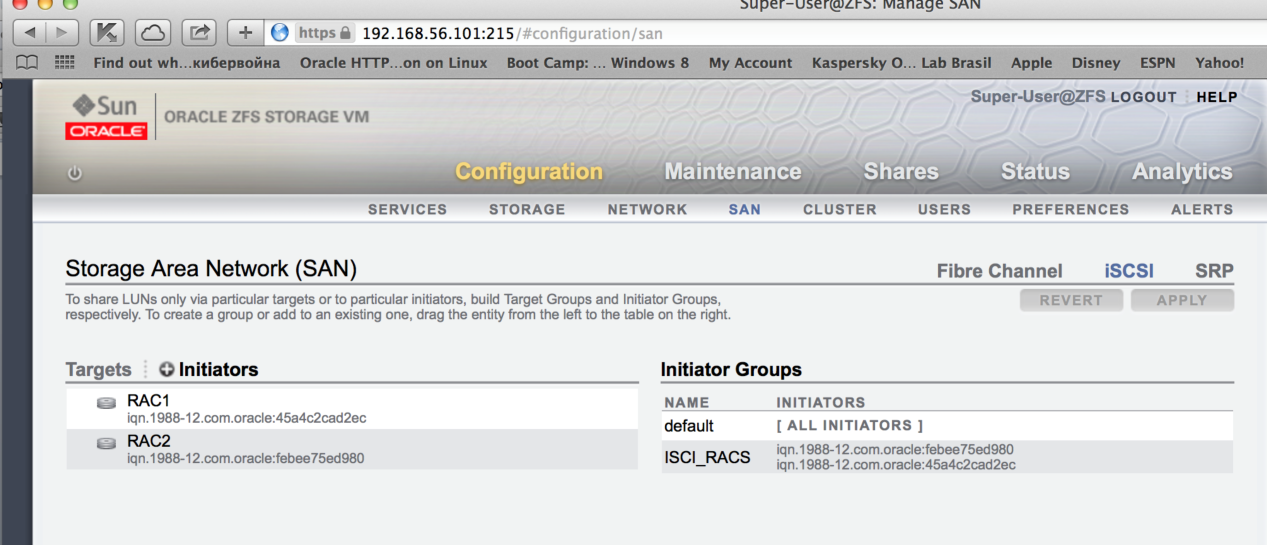Image resolution: width=1267 pixels, height=545 pixels.
Task: Select the SERVICES submenu
Action: pyautogui.click(x=407, y=209)
